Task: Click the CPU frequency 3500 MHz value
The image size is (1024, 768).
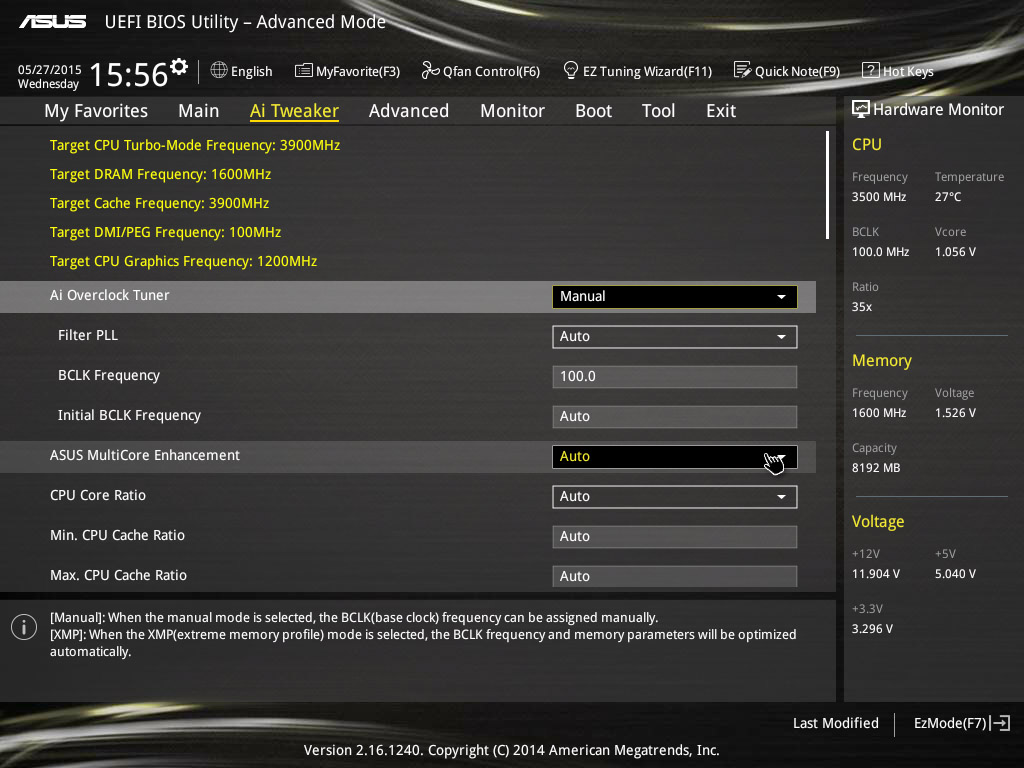Action: click(879, 197)
